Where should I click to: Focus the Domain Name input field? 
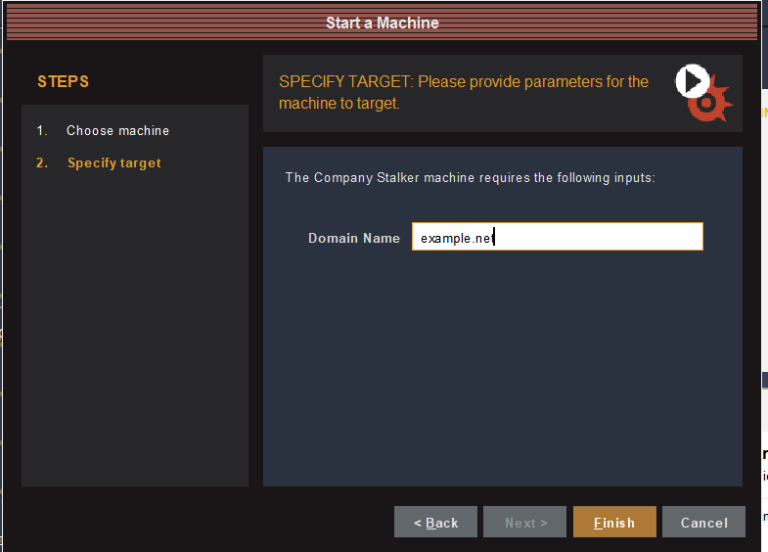[x=557, y=237]
